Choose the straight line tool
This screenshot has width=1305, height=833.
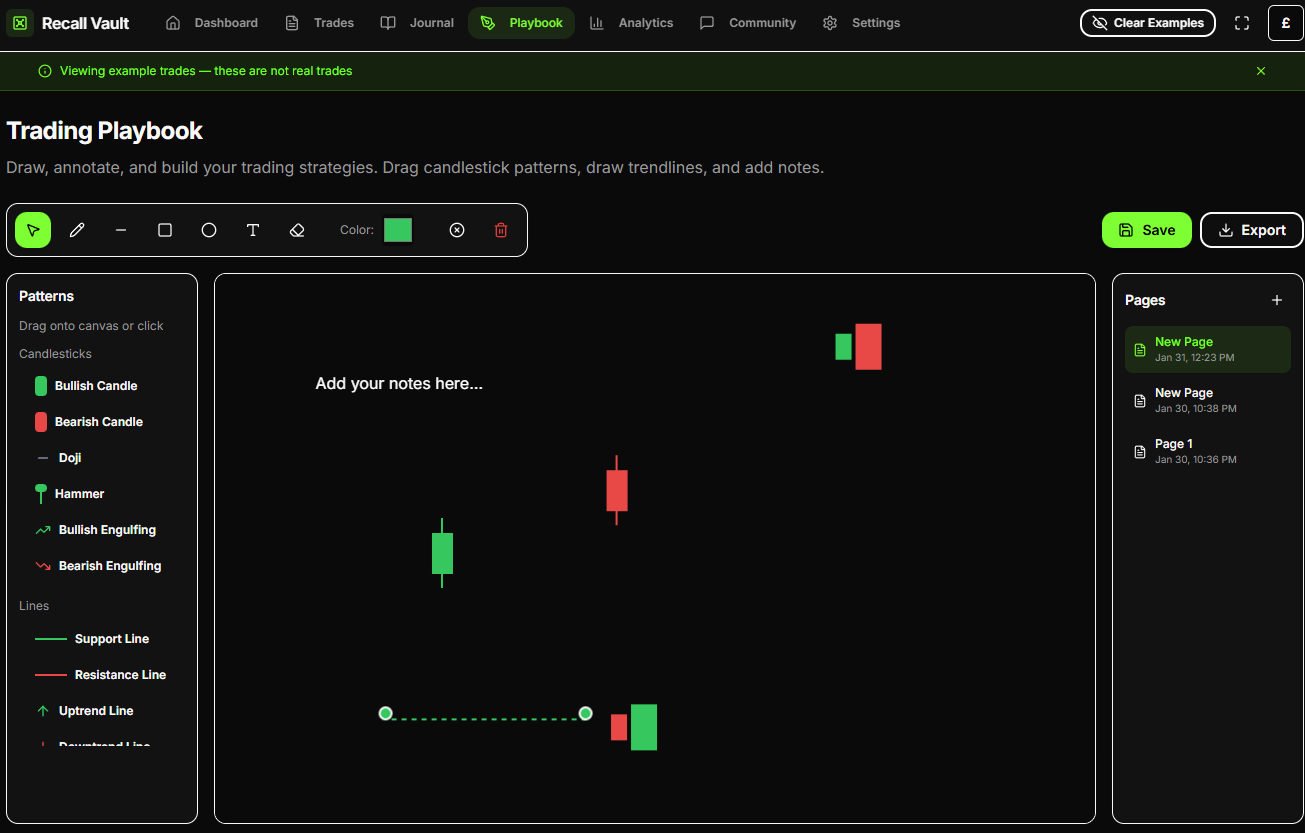pyautogui.click(x=120, y=229)
